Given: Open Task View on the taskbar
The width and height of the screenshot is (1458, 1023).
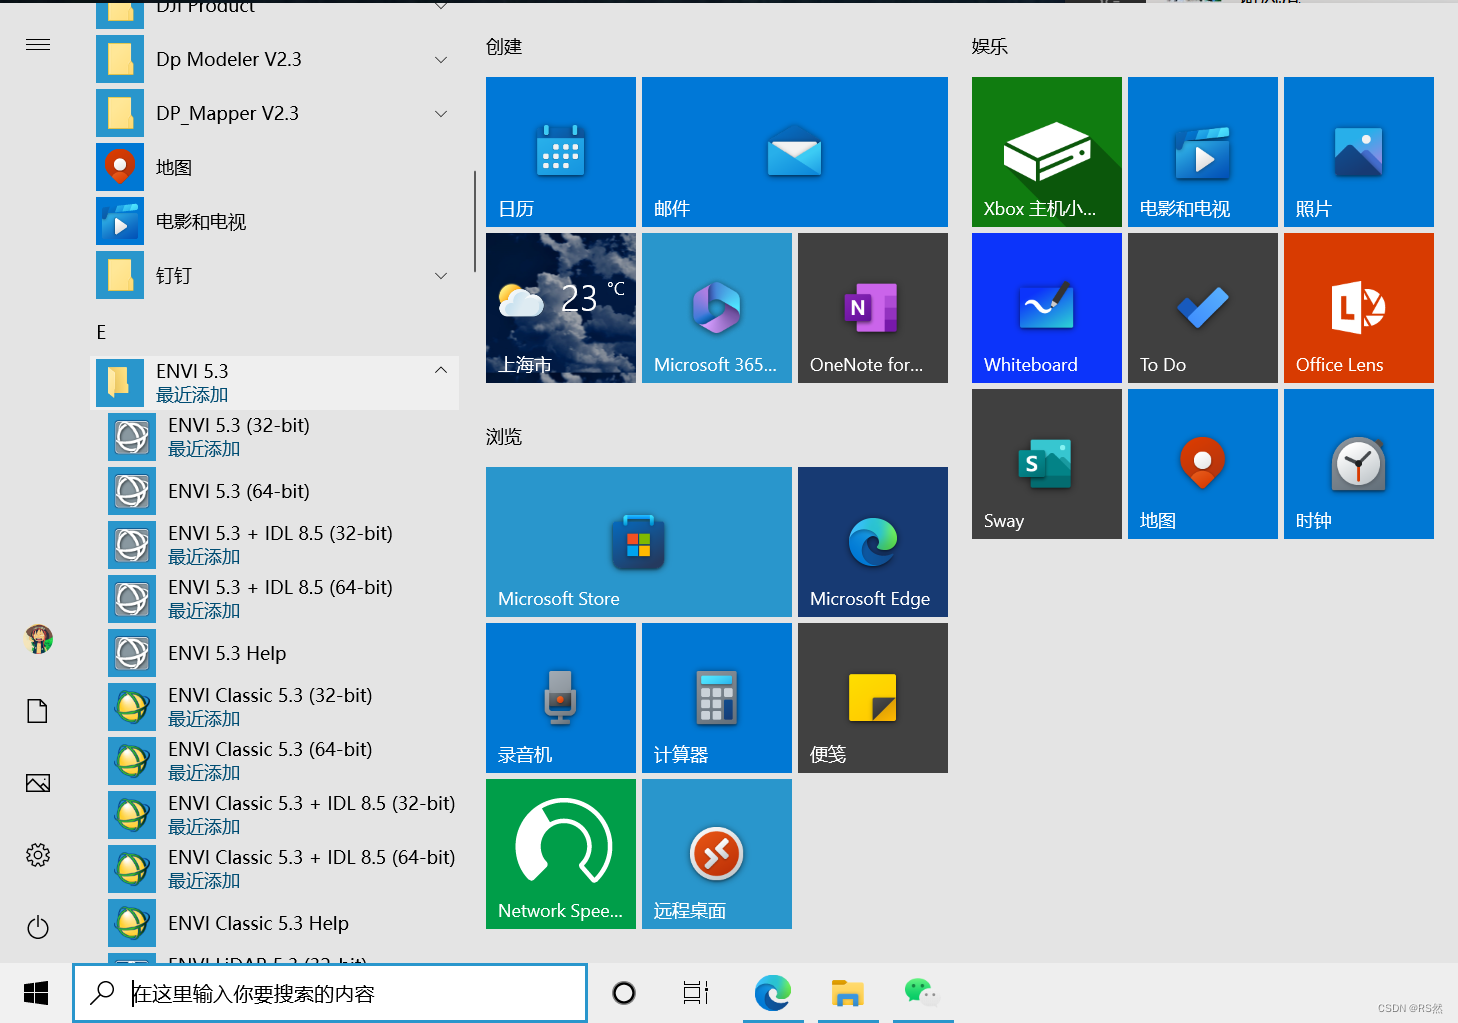Looking at the screenshot, I should click(696, 993).
